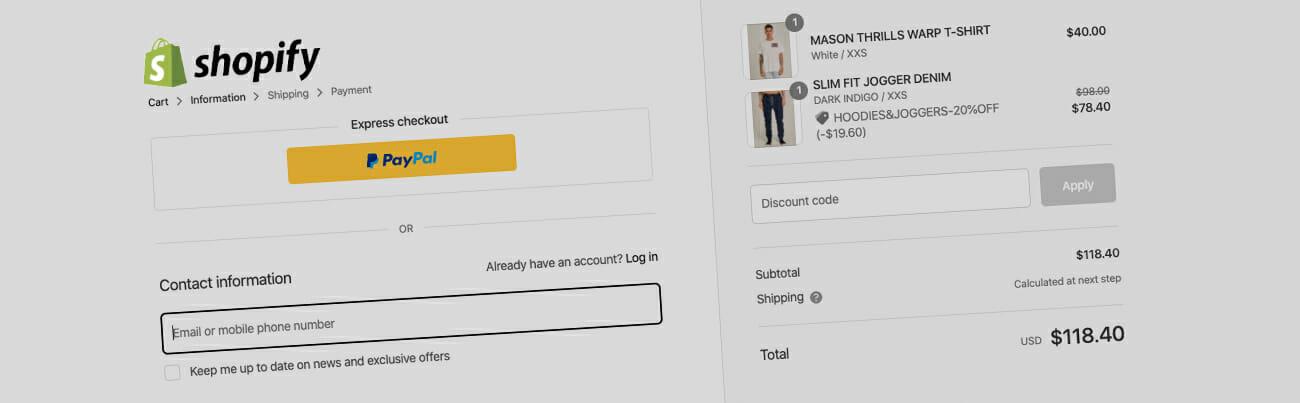The height and width of the screenshot is (403, 1300).
Task: Open the Slim Fit Jogger Denim thumbnail
Action: click(774, 120)
